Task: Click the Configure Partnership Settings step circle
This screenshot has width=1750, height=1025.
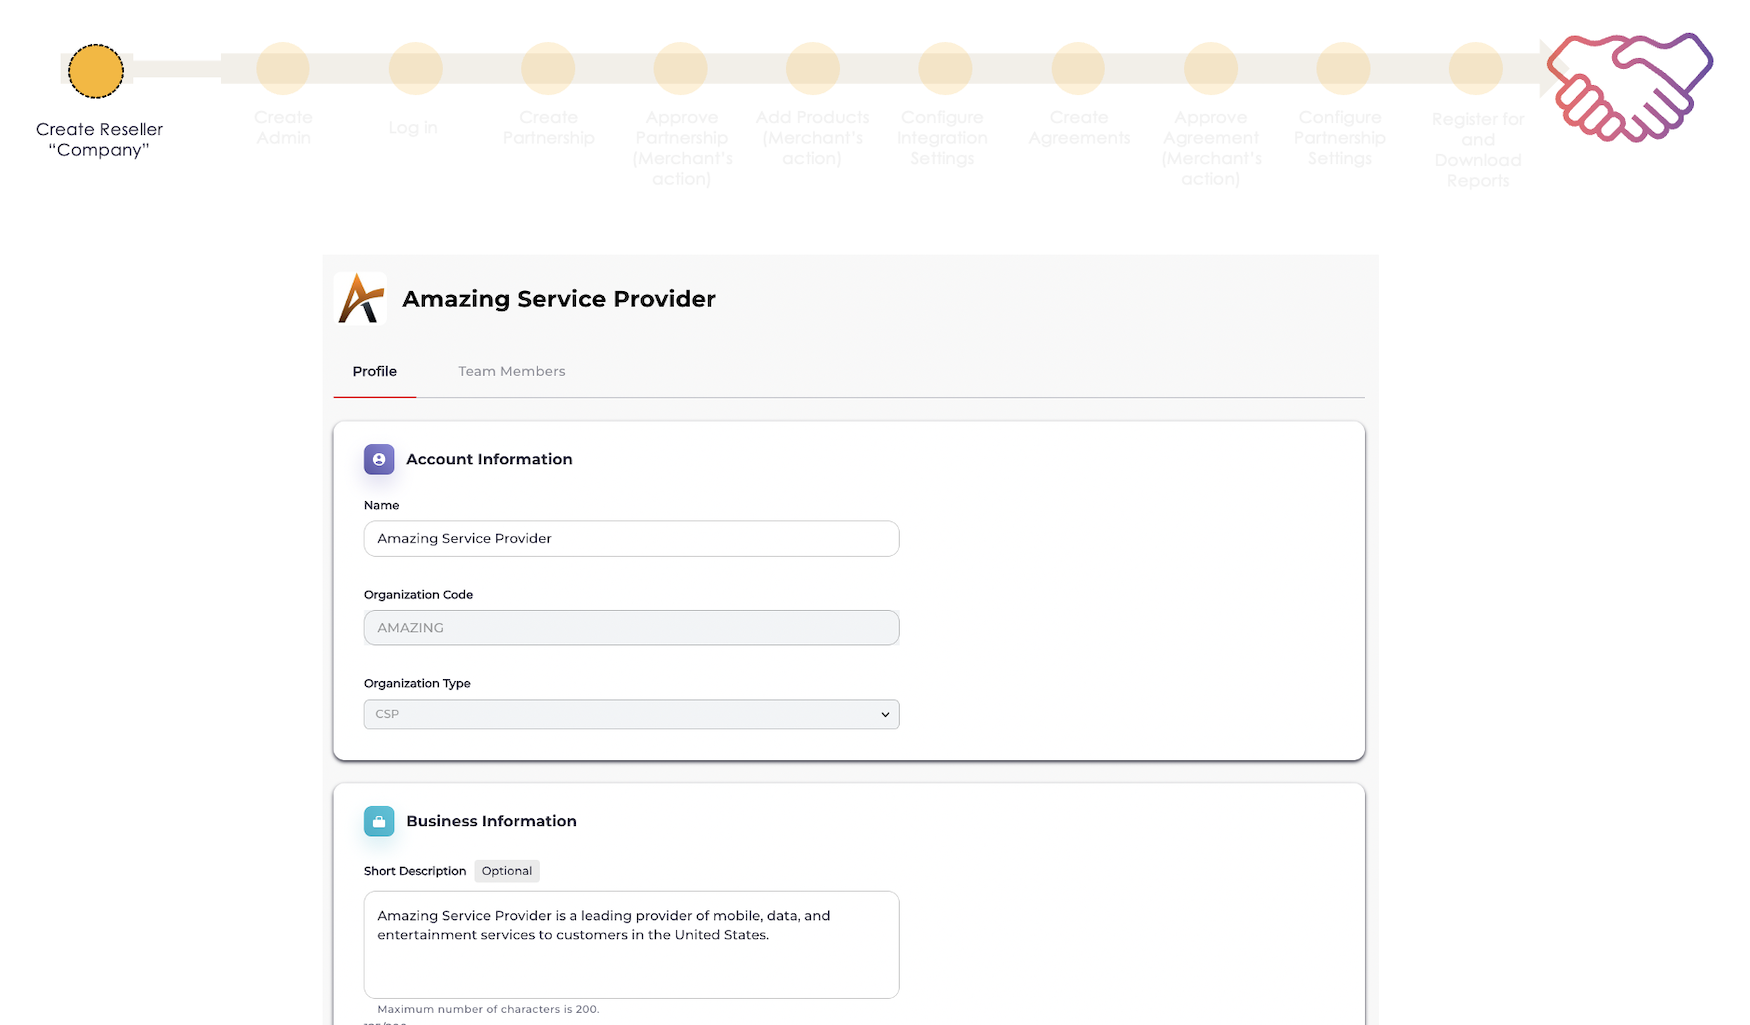Action: tap(1343, 69)
